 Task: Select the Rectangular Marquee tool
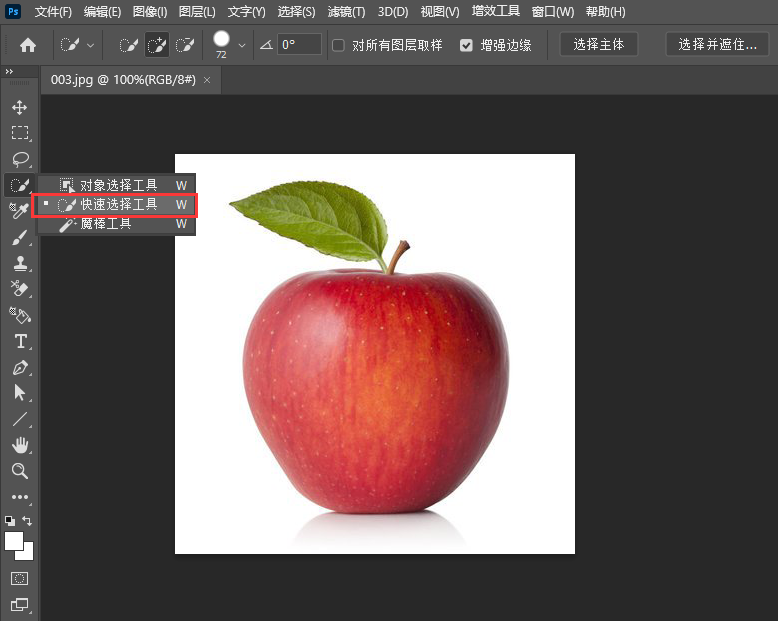[x=19, y=133]
